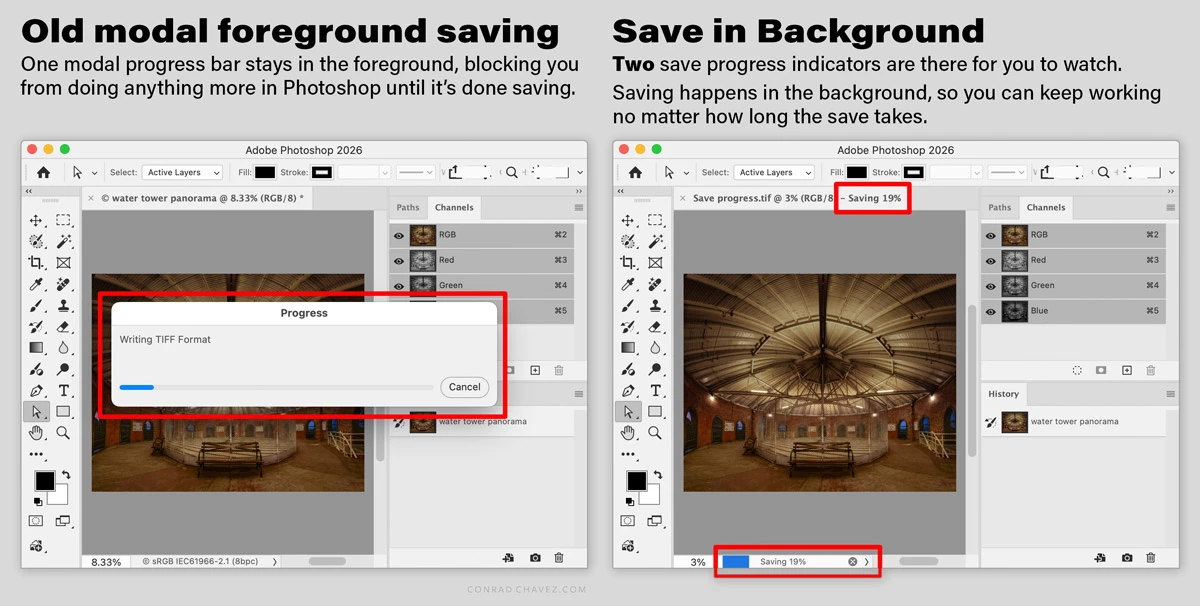Close the Save progress.tif document tab

(682, 198)
